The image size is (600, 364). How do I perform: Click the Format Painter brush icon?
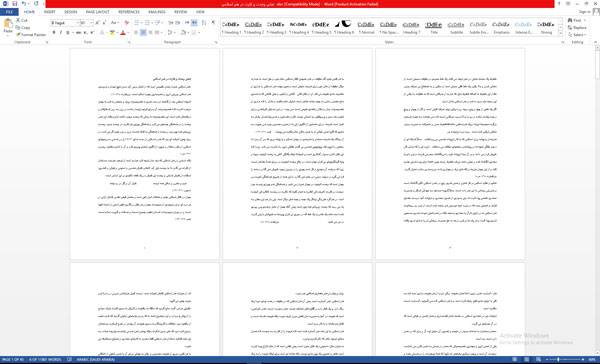pyautogui.click(x=18, y=34)
